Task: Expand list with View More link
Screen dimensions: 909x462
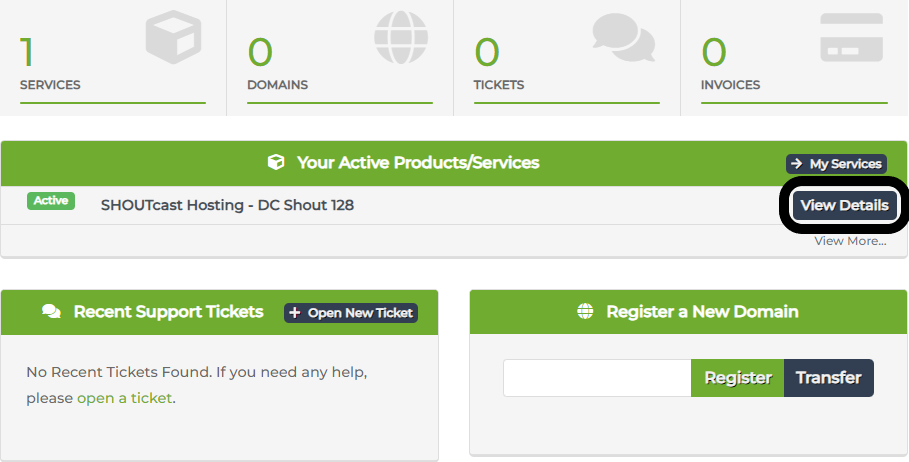Action: coord(850,241)
